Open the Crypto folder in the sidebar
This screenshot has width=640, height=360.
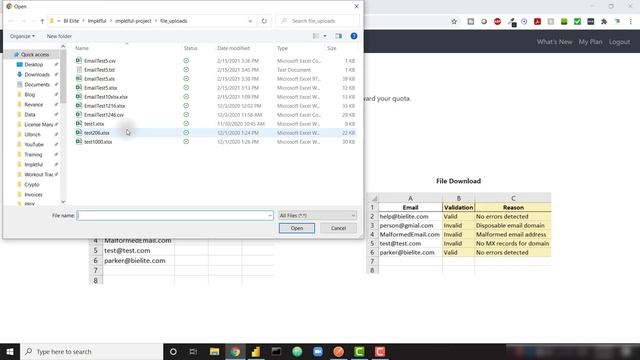pyautogui.click(x=32, y=184)
